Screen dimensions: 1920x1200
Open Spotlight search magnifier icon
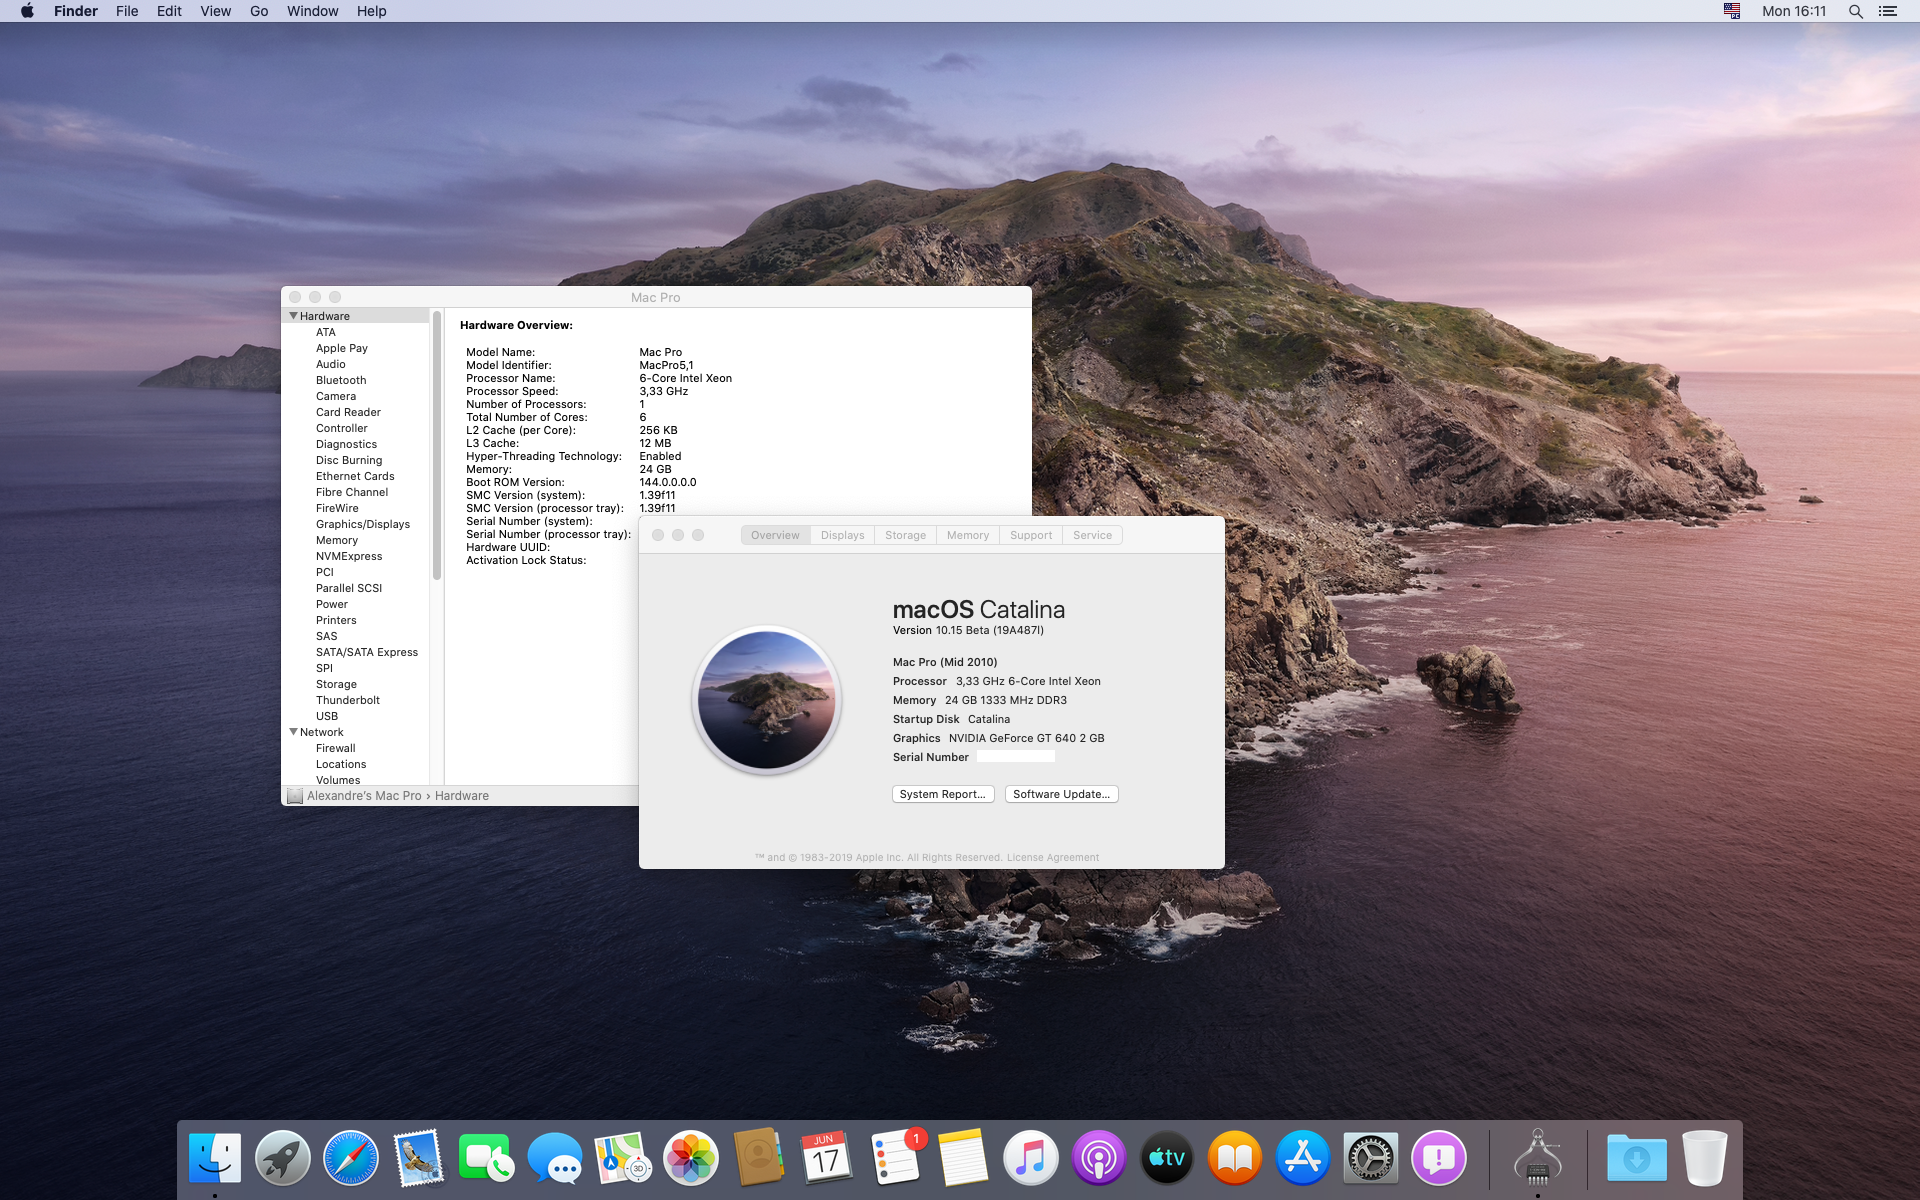click(x=1855, y=11)
